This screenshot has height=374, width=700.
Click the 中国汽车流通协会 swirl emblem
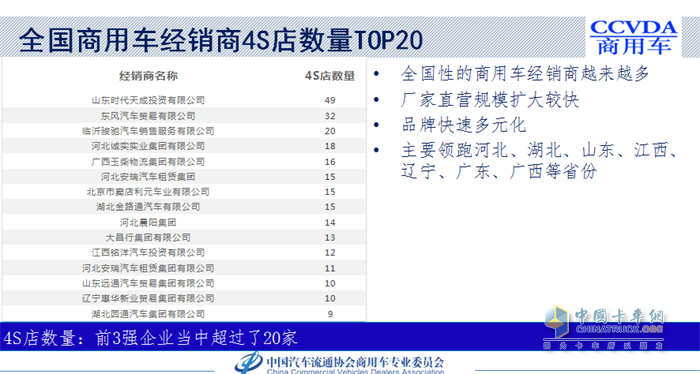coord(248,363)
